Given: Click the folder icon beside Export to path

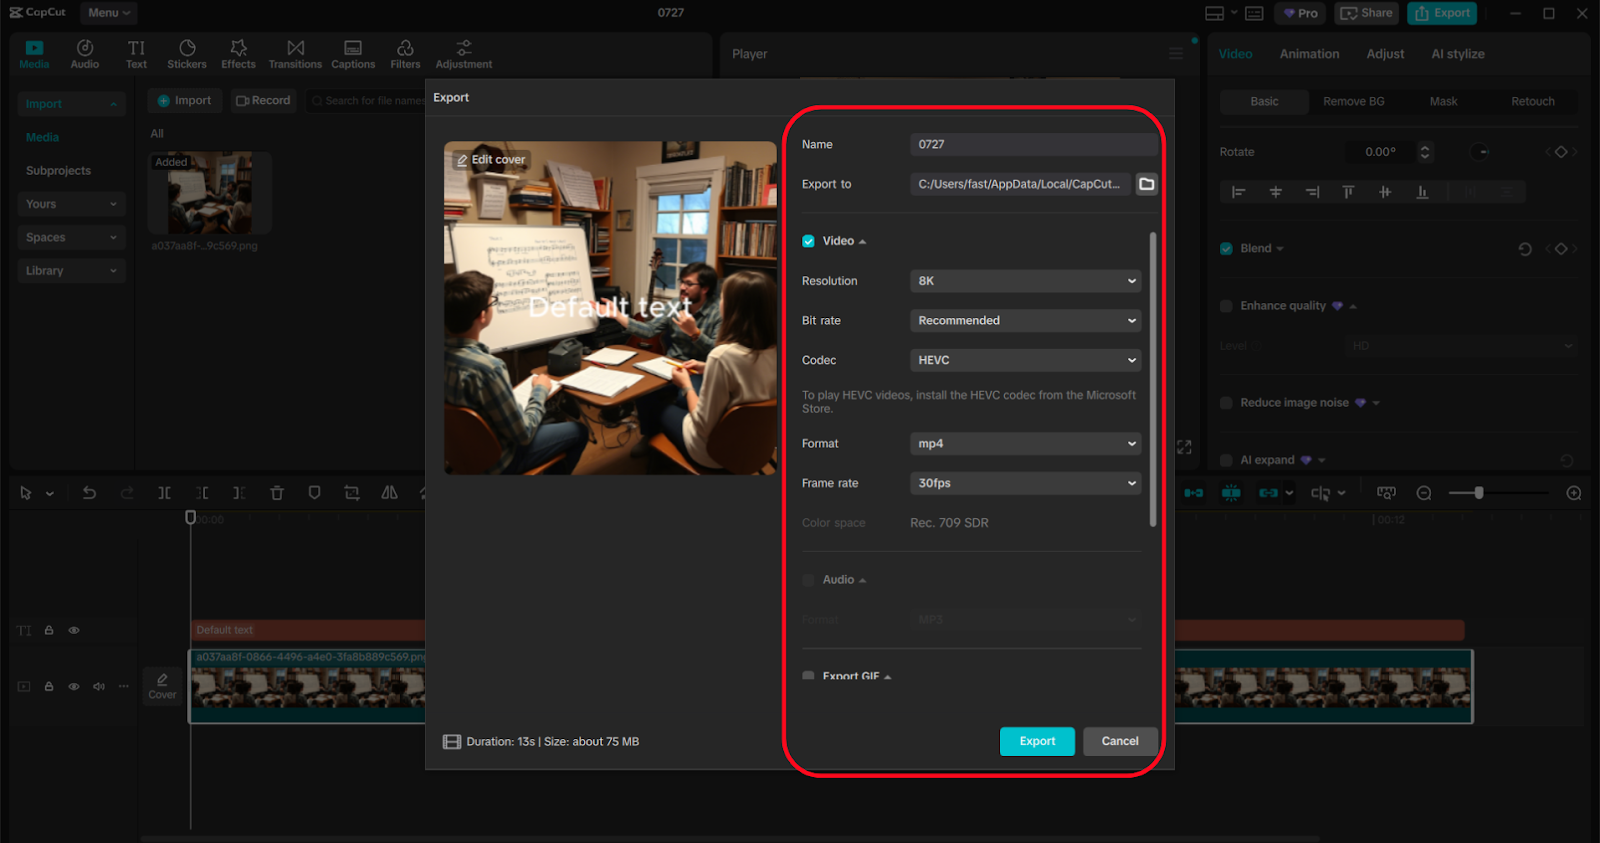Looking at the screenshot, I should coord(1146,184).
